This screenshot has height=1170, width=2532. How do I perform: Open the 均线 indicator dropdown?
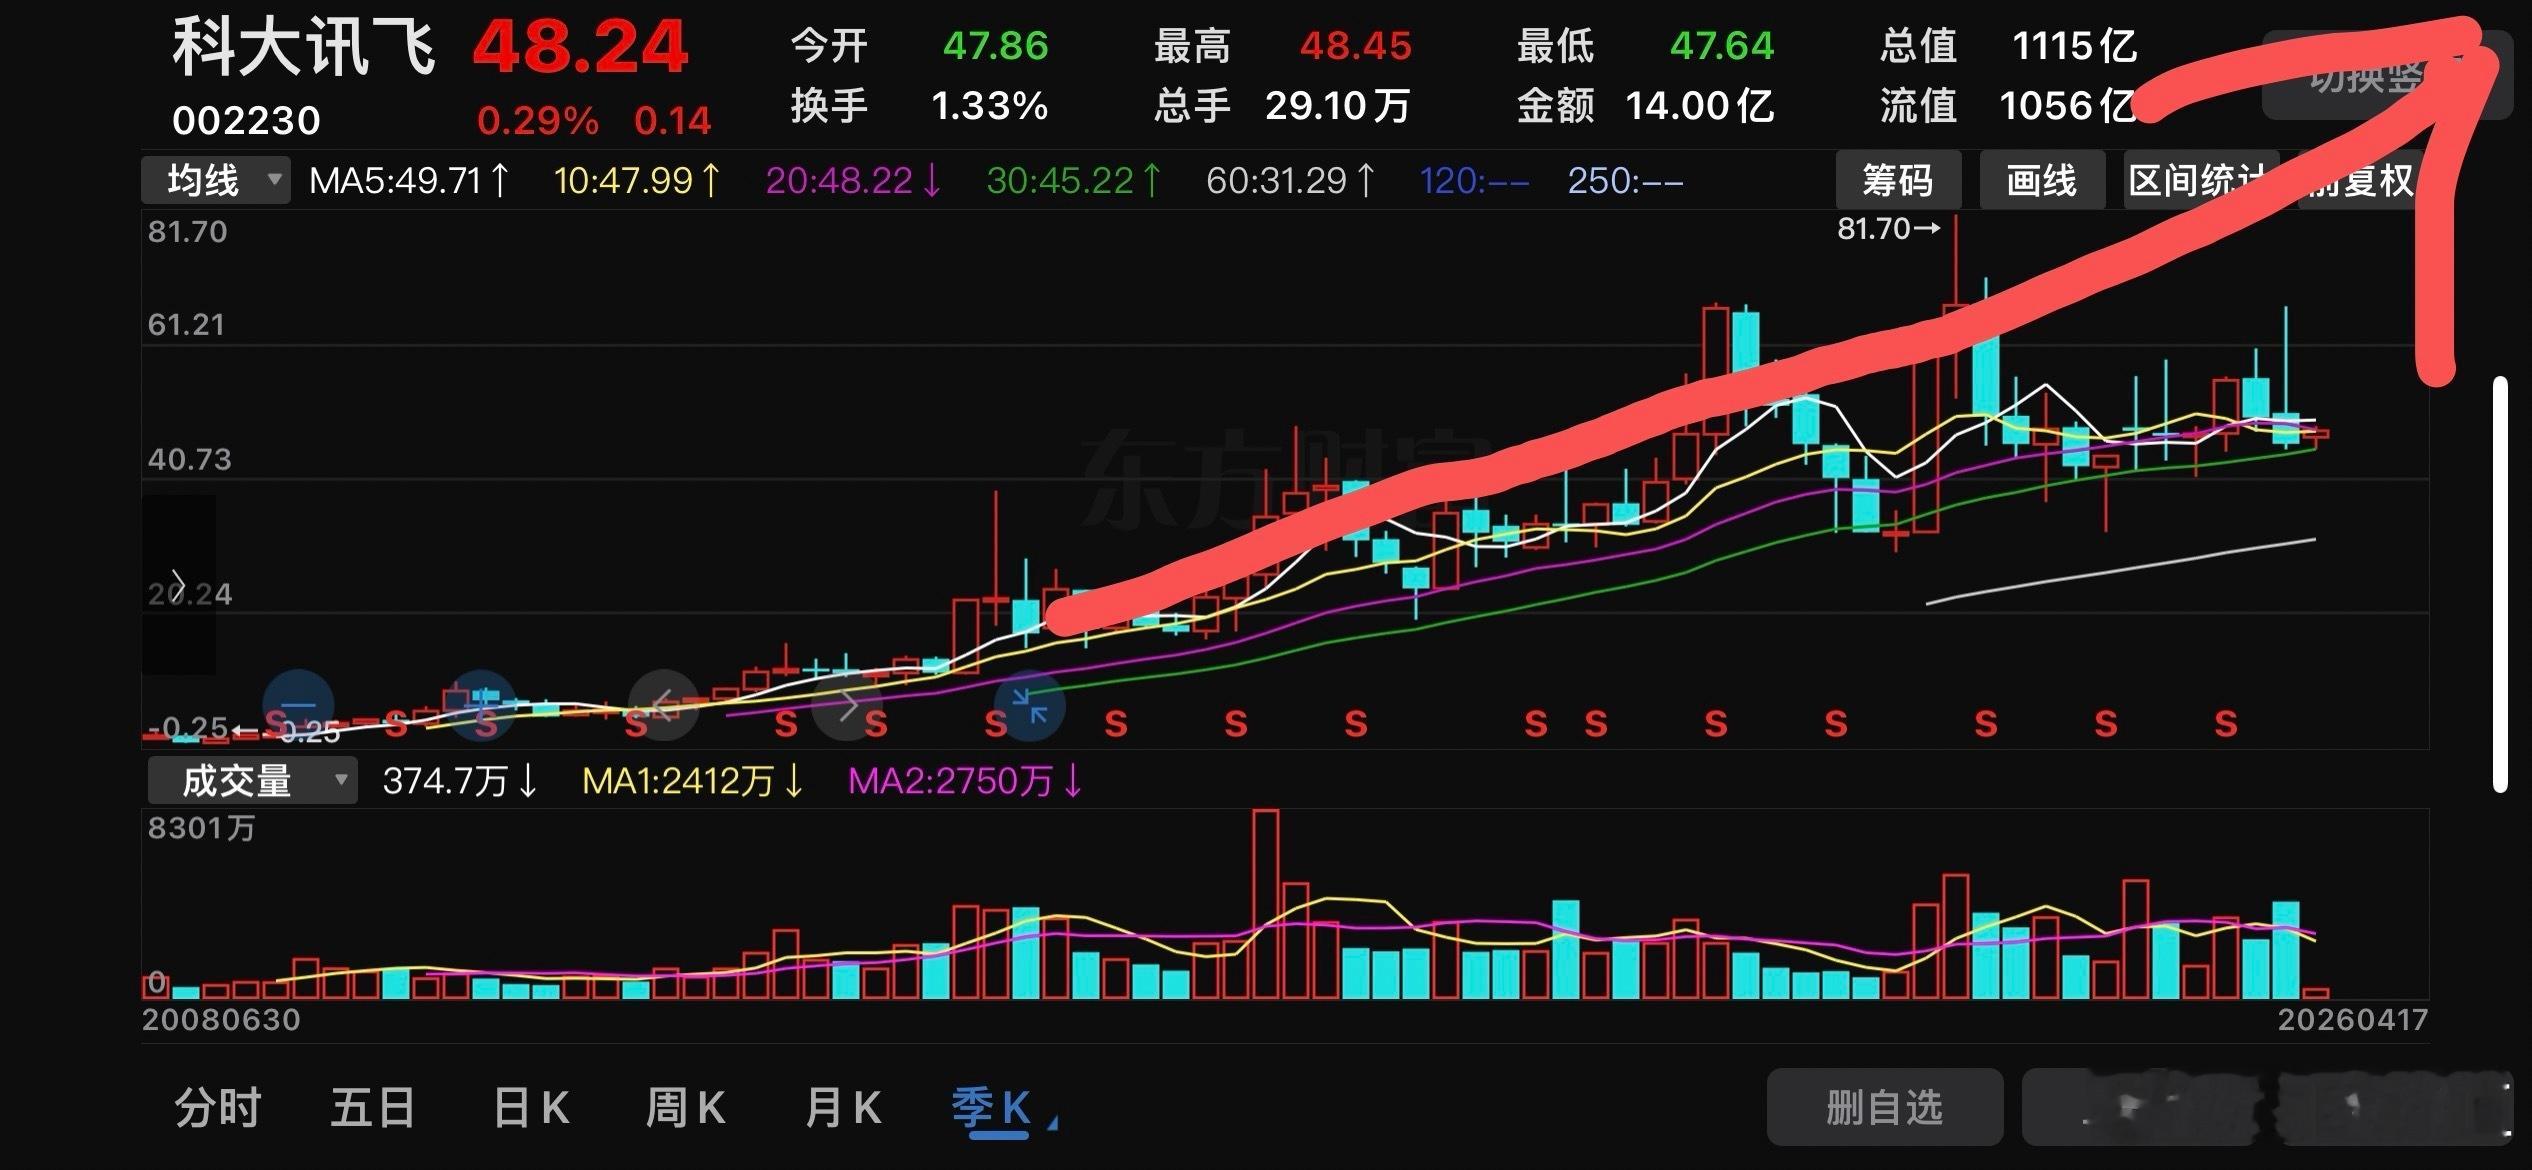pos(215,181)
